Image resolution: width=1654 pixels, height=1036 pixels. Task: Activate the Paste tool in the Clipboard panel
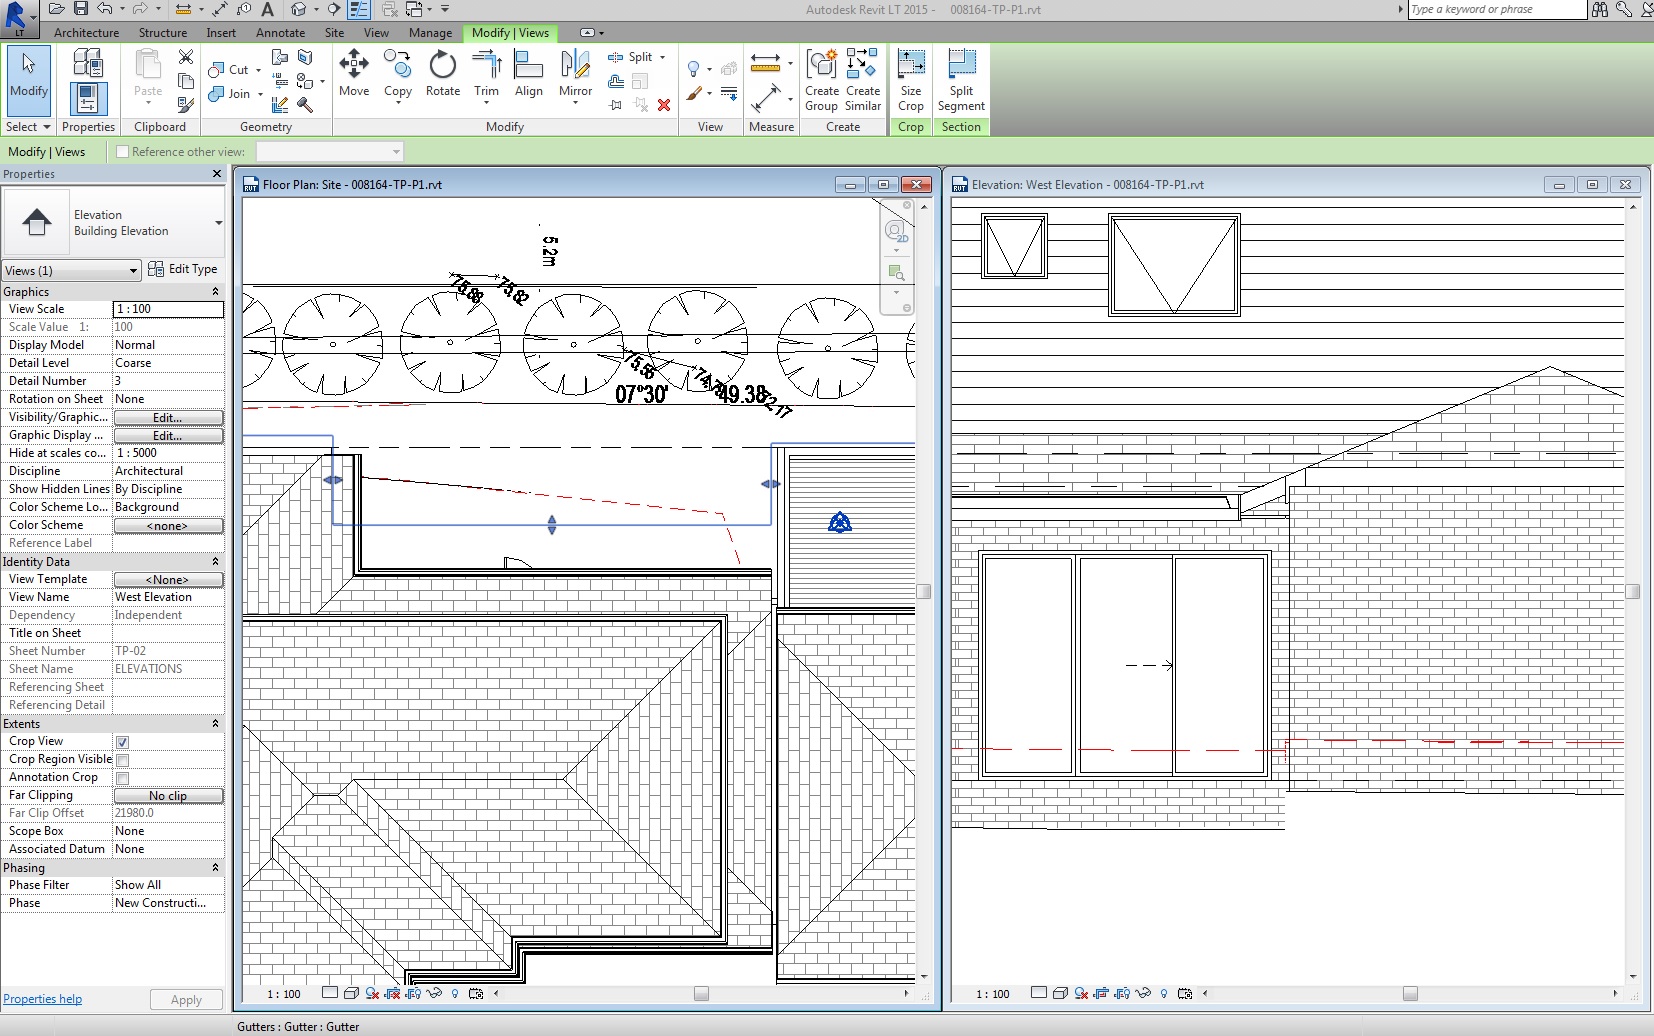(146, 75)
